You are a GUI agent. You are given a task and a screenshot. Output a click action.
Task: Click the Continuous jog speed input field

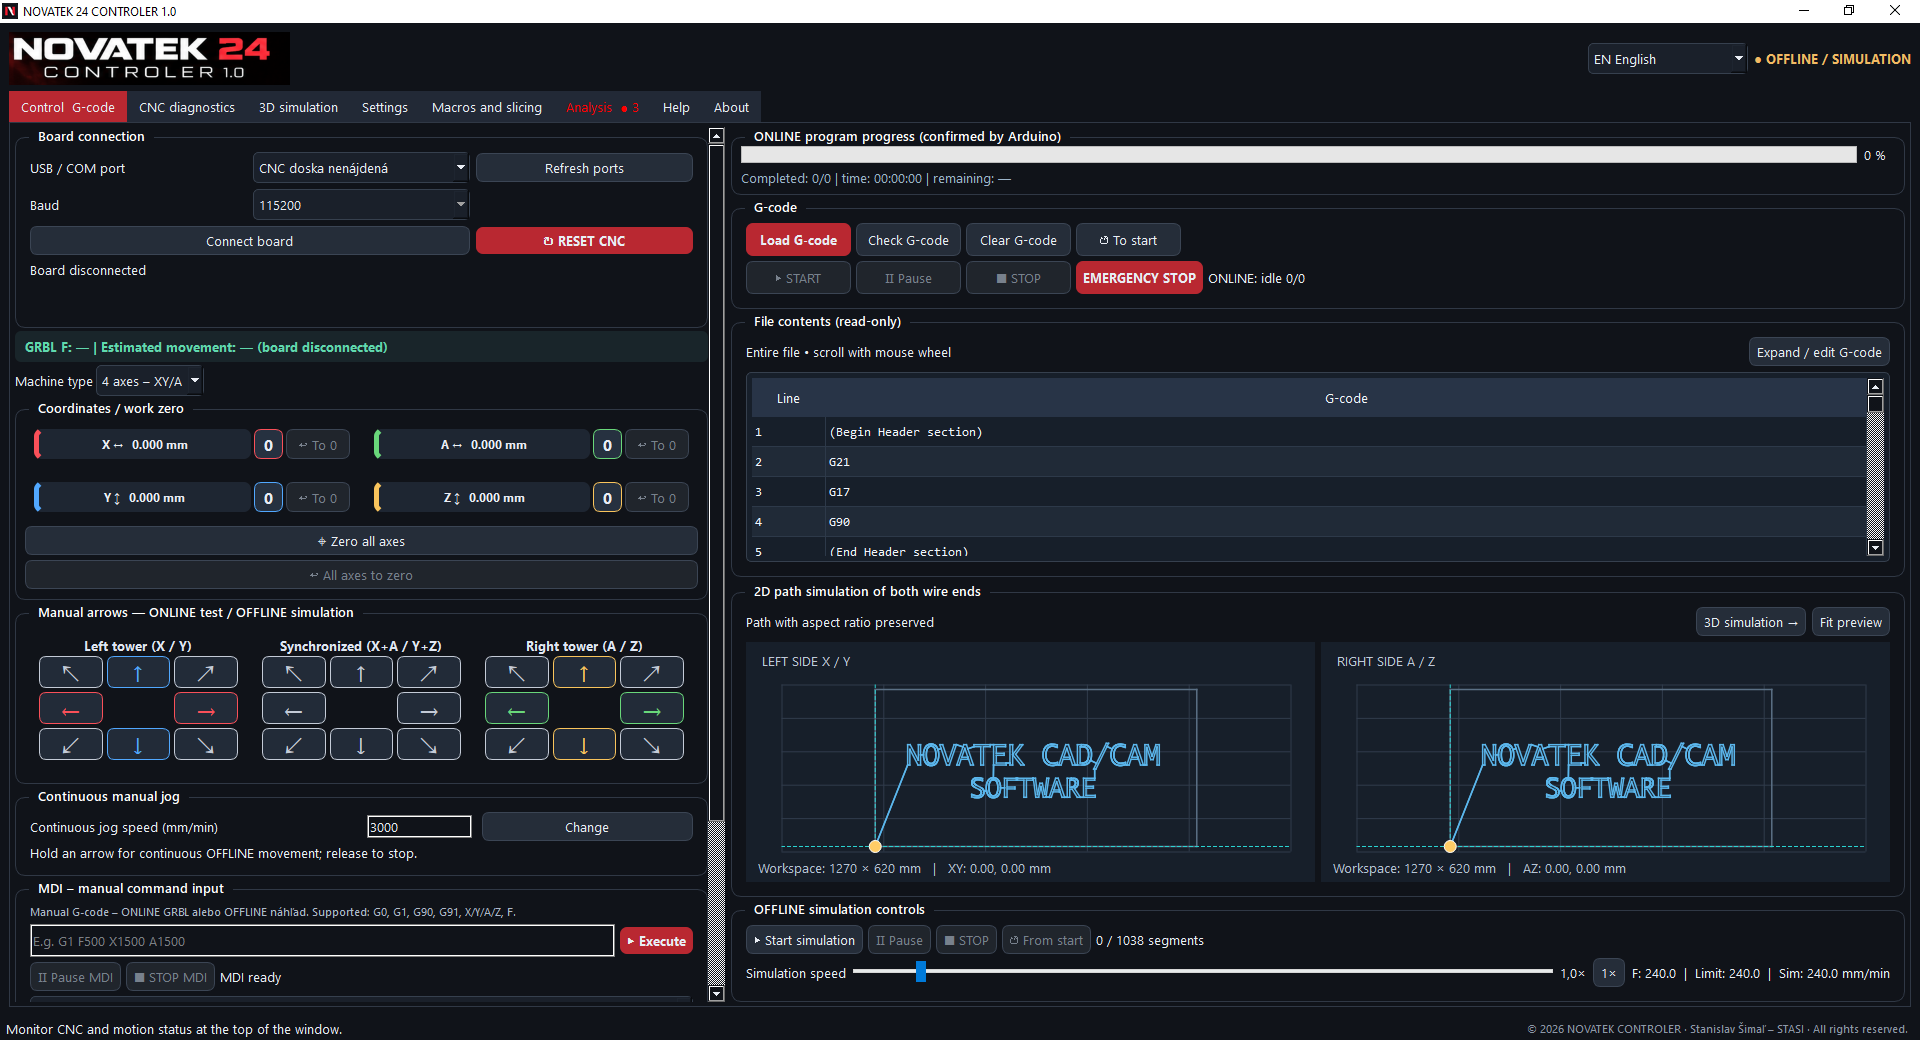point(419,827)
